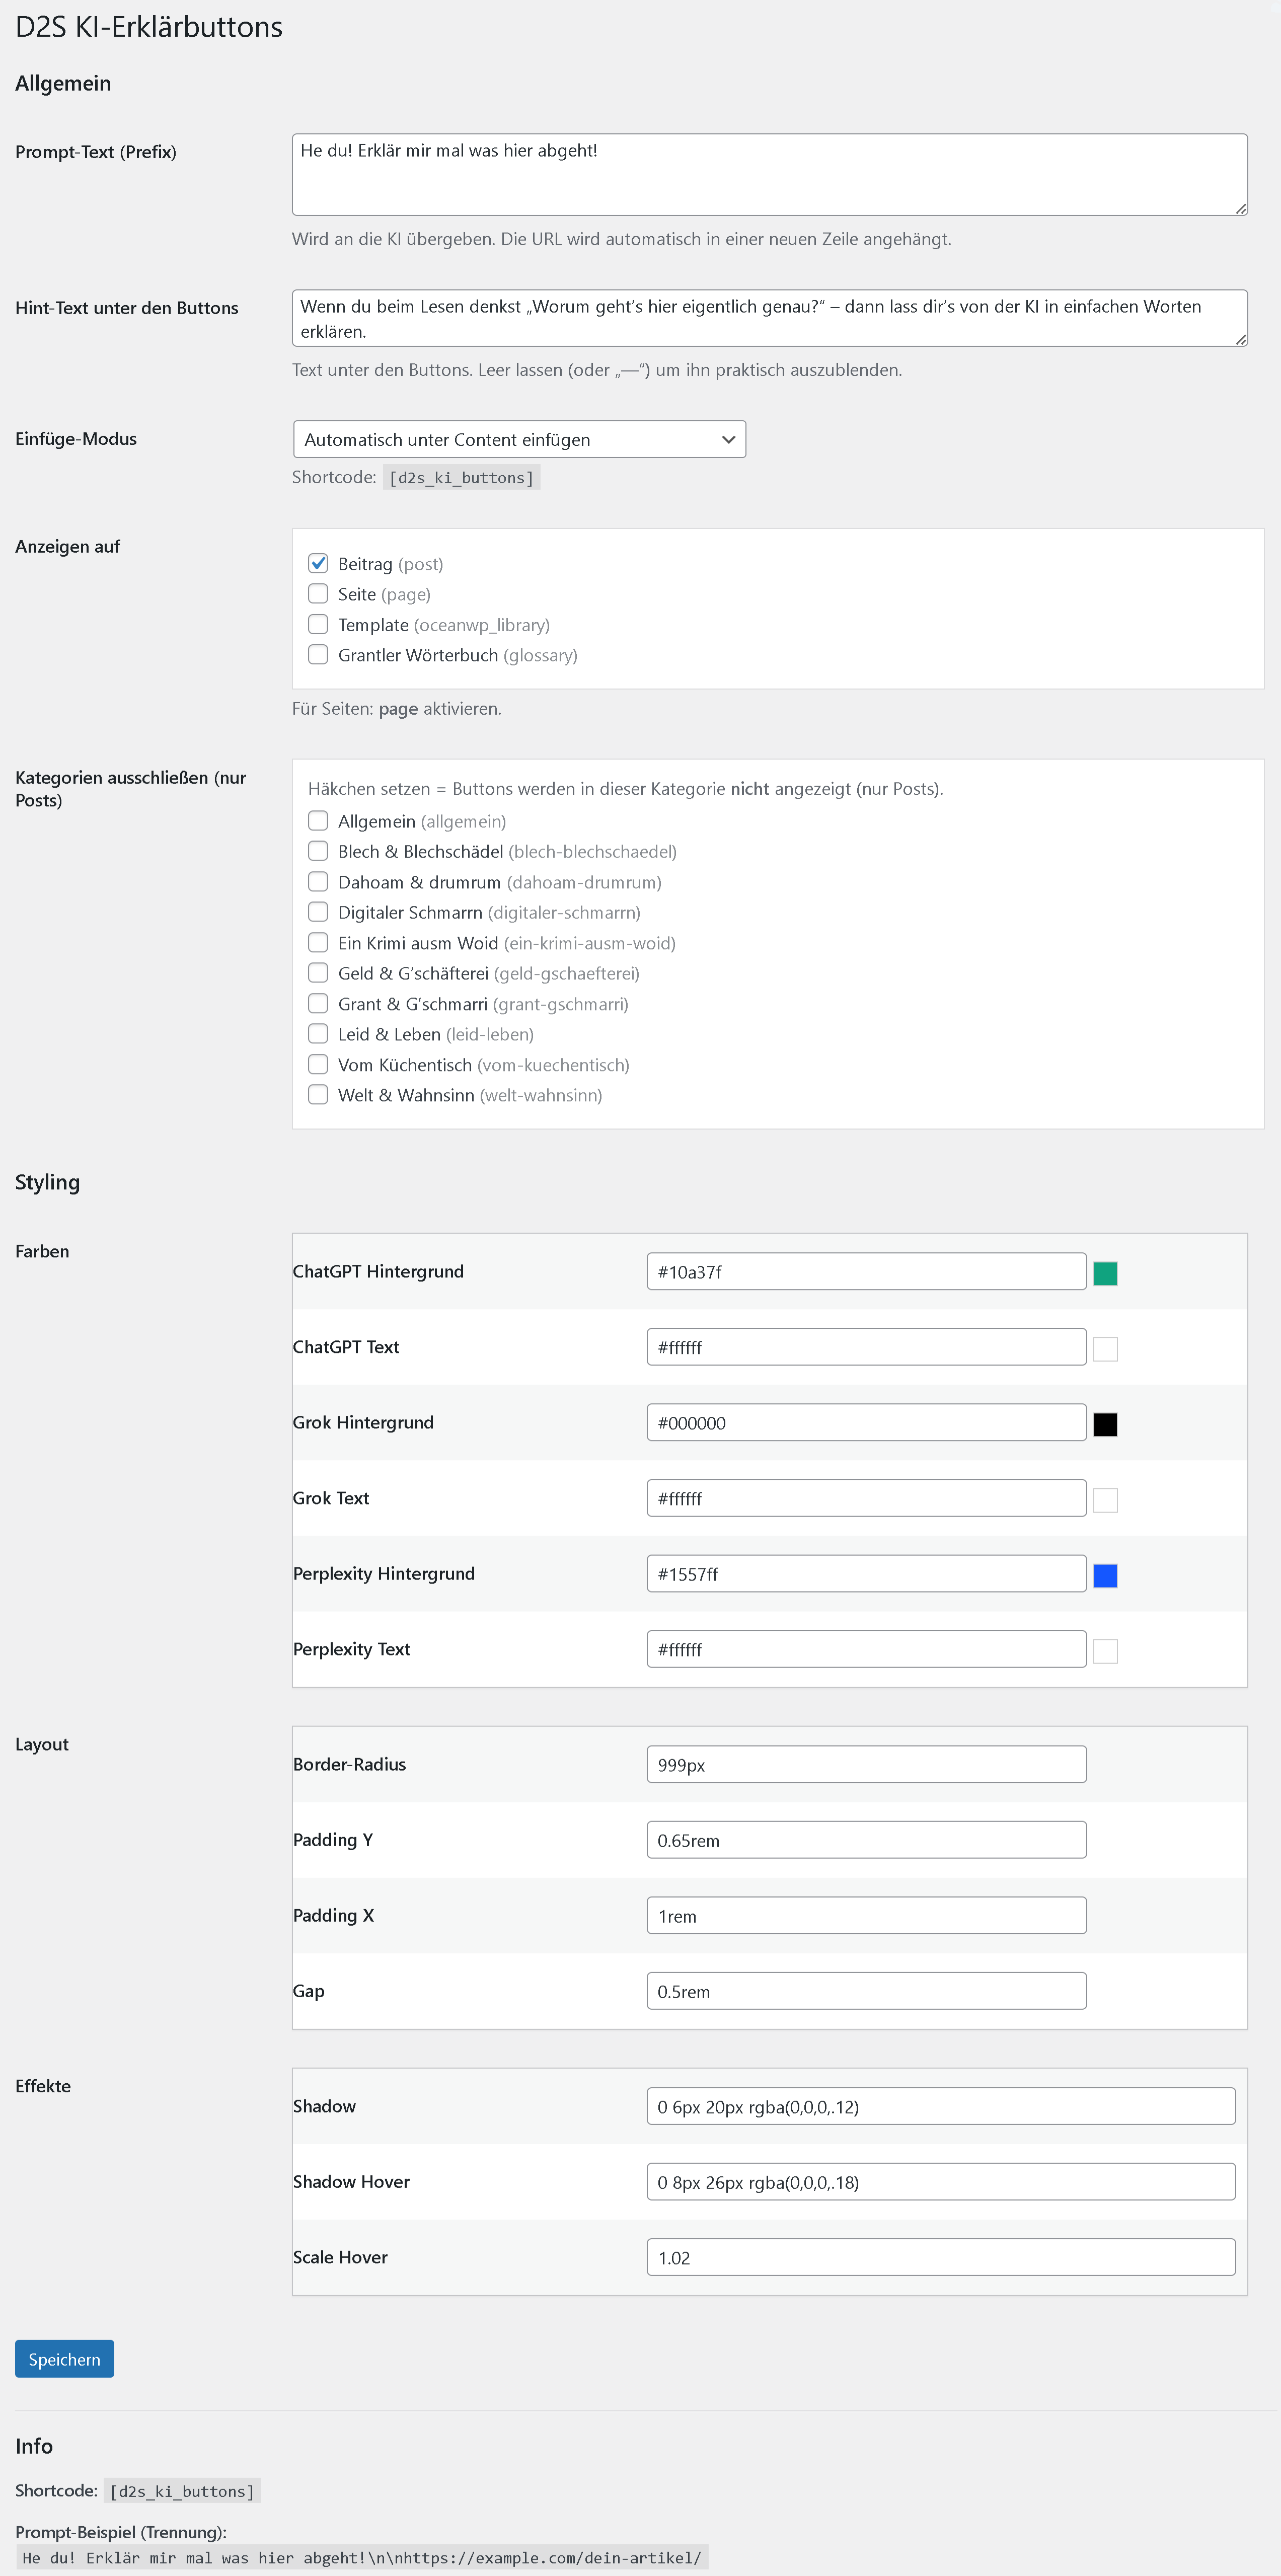
Task: Click the Padding Y input field
Action: click(x=866, y=1840)
